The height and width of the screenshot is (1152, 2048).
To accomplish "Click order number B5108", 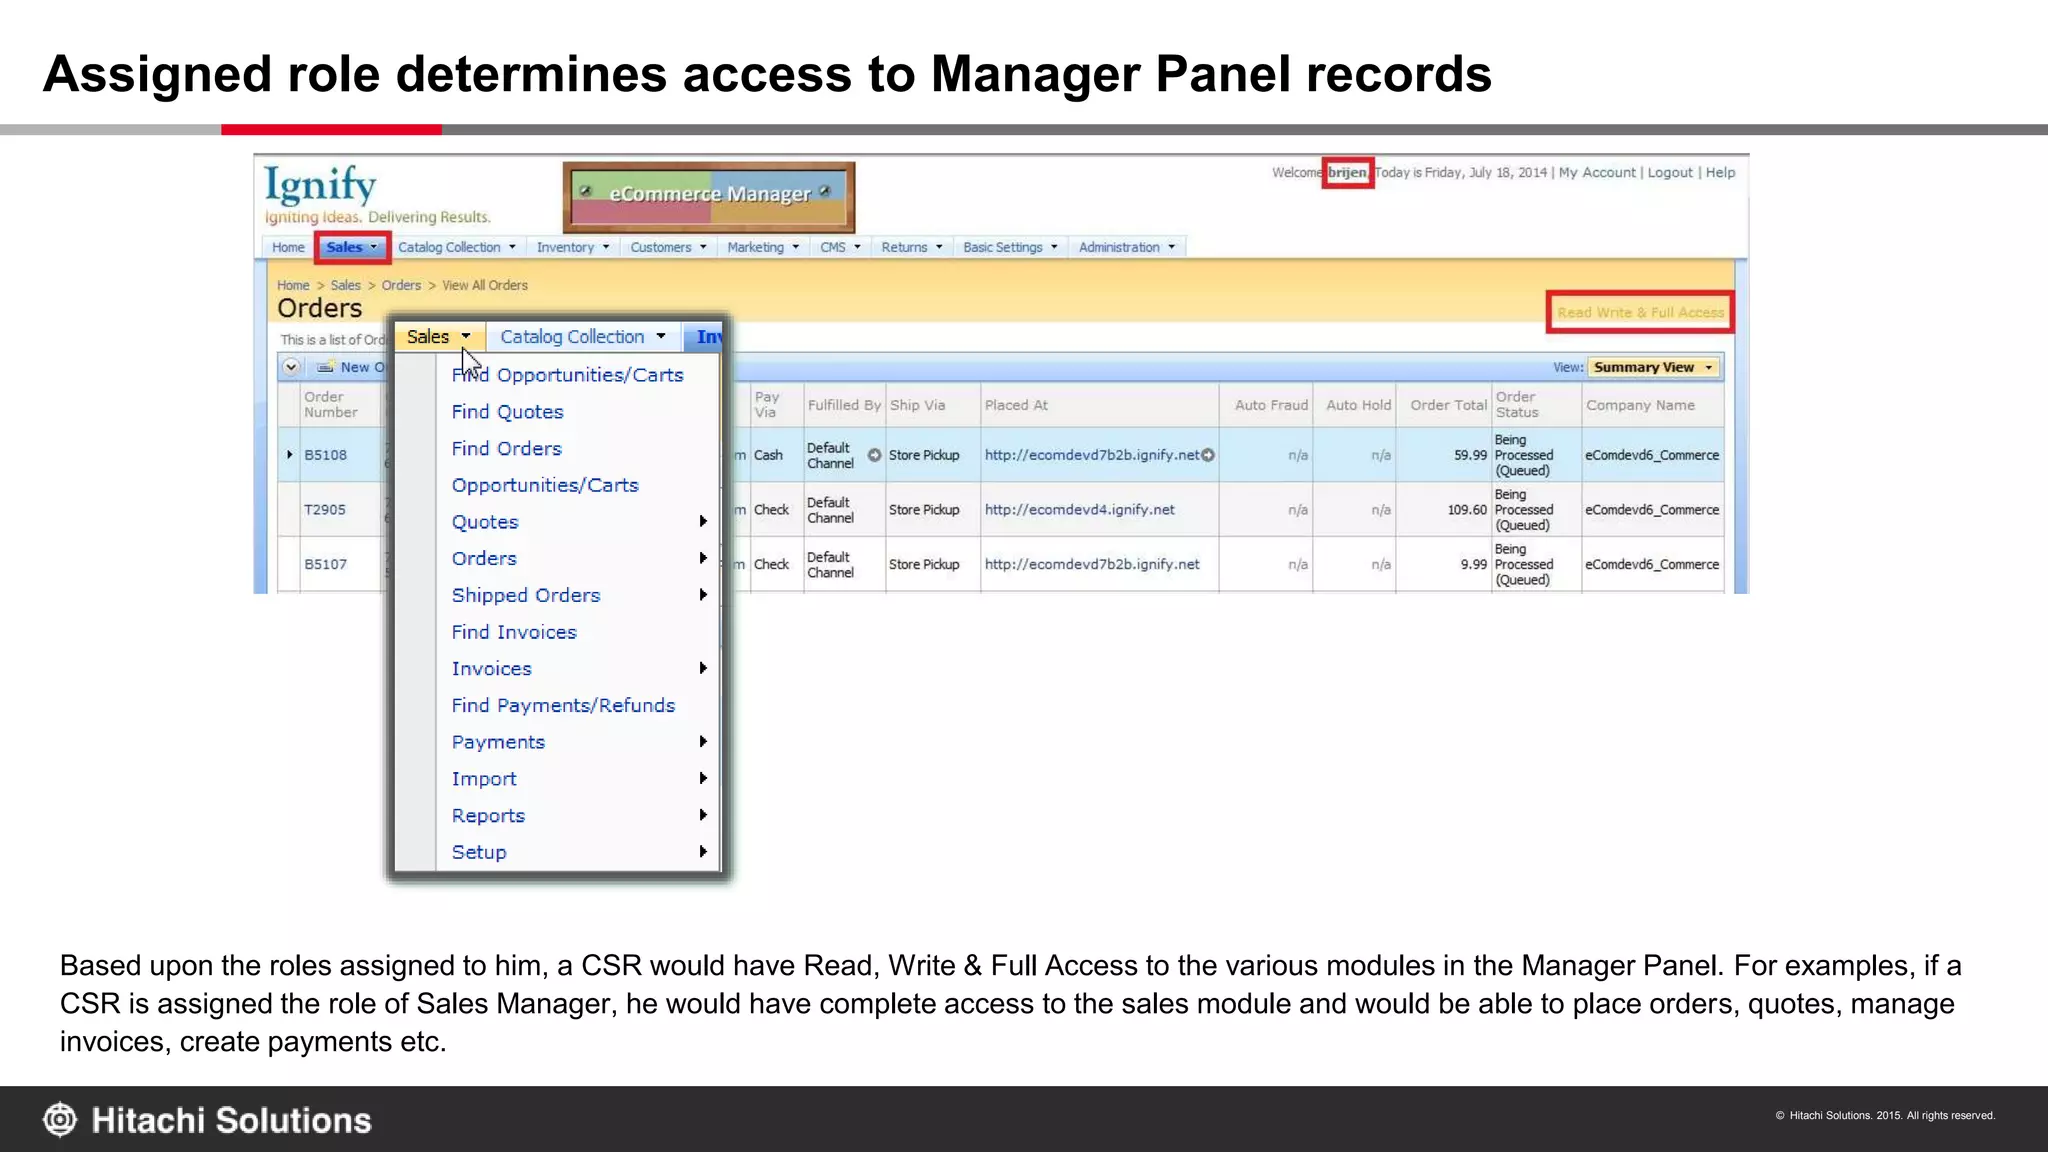I will [325, 455].
